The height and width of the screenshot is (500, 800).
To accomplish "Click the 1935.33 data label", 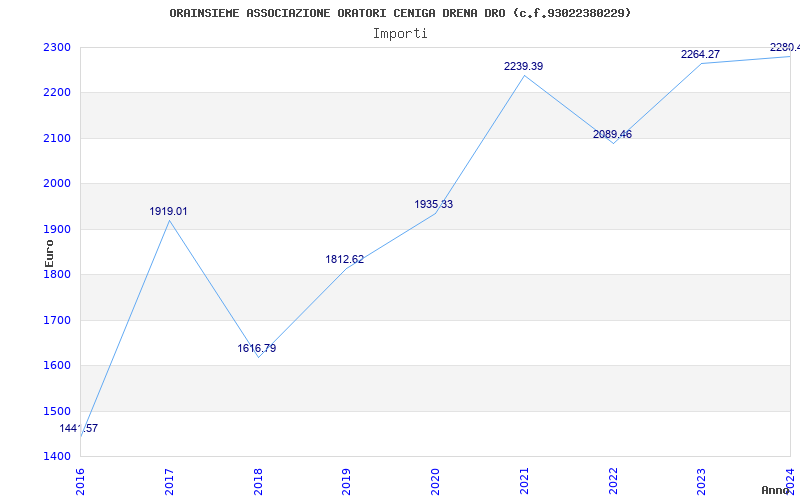I will click(434, 205).
